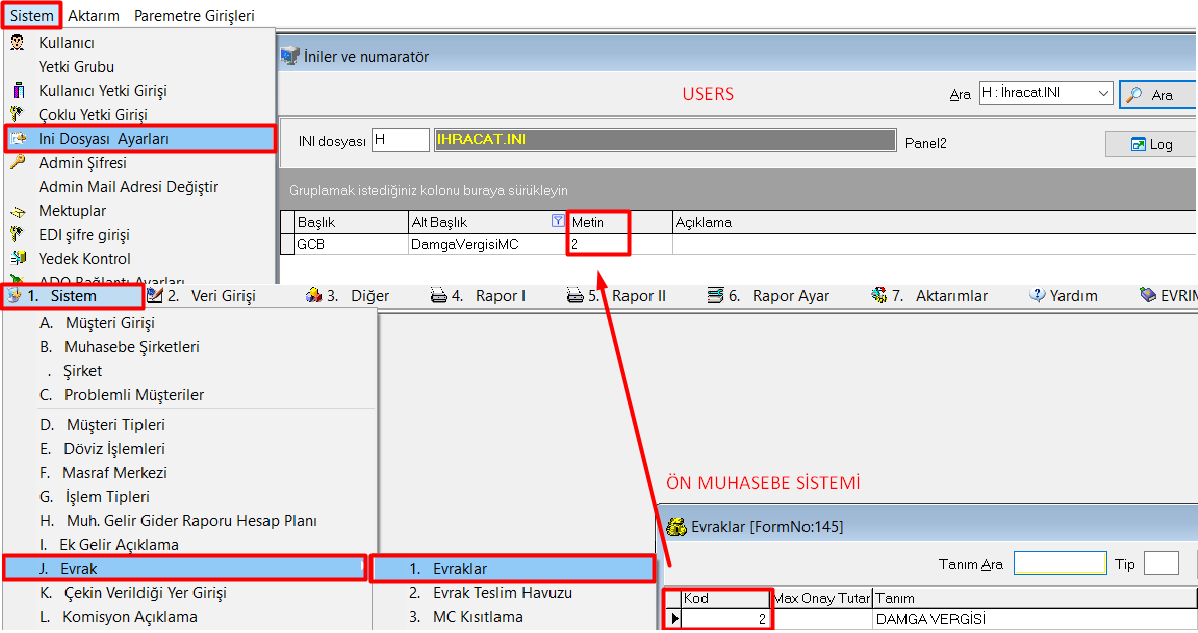Select Admin Mail Adresi Değiştir entry

tap(128, 187)
